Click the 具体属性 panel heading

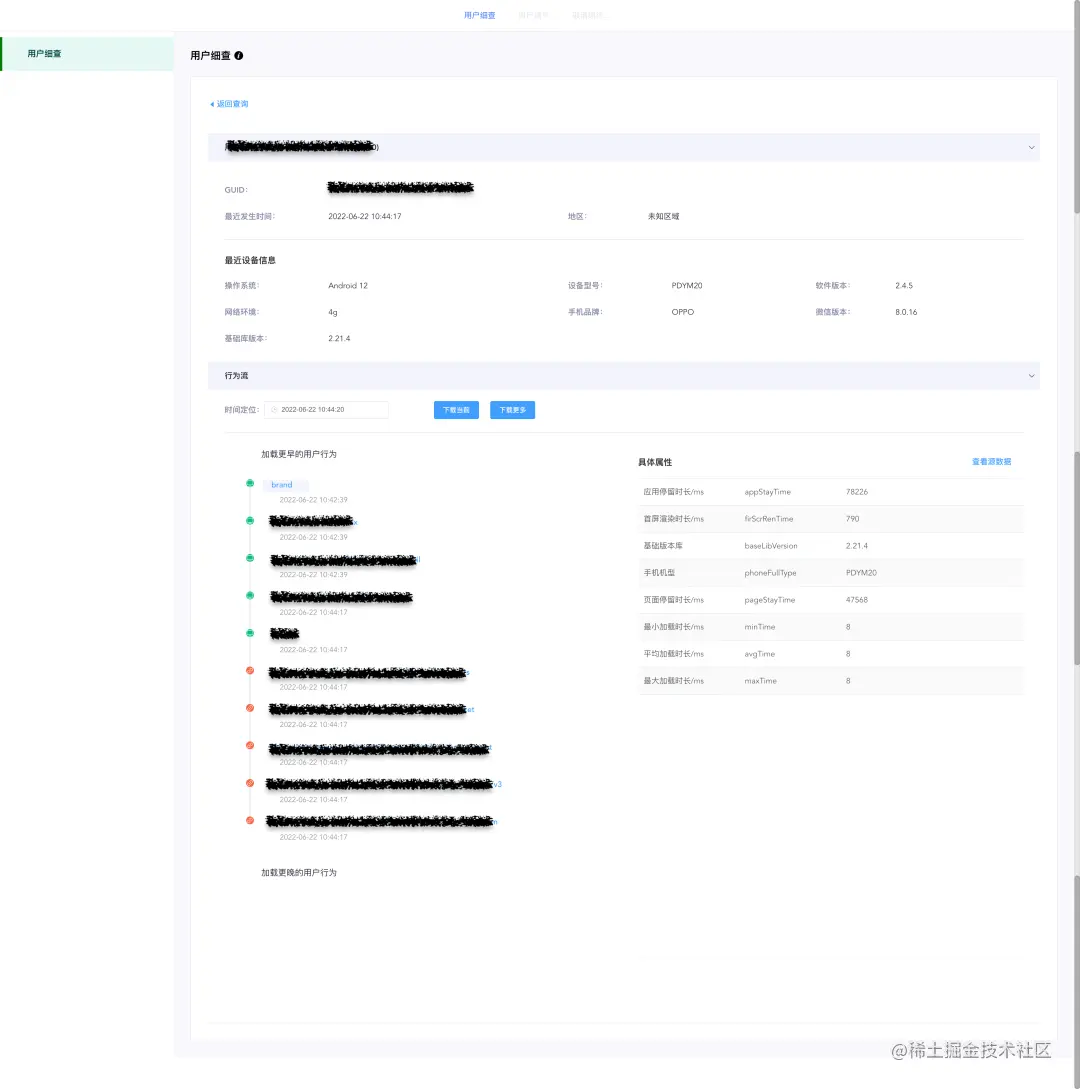[x=655, y=462]
